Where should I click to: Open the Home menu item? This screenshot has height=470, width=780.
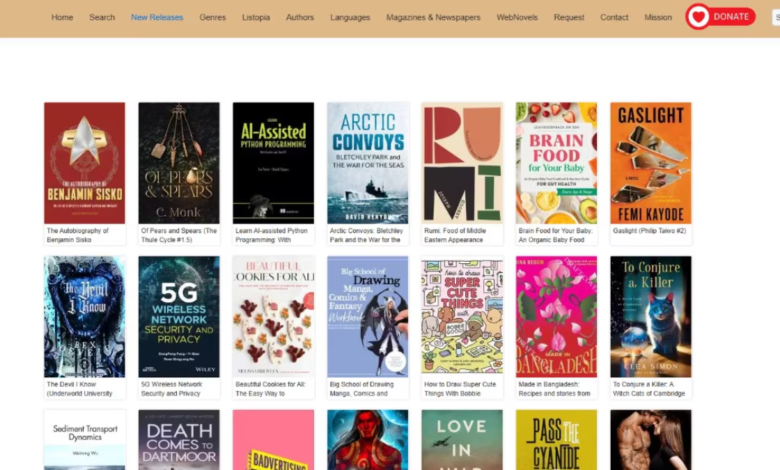click(62, 17)
